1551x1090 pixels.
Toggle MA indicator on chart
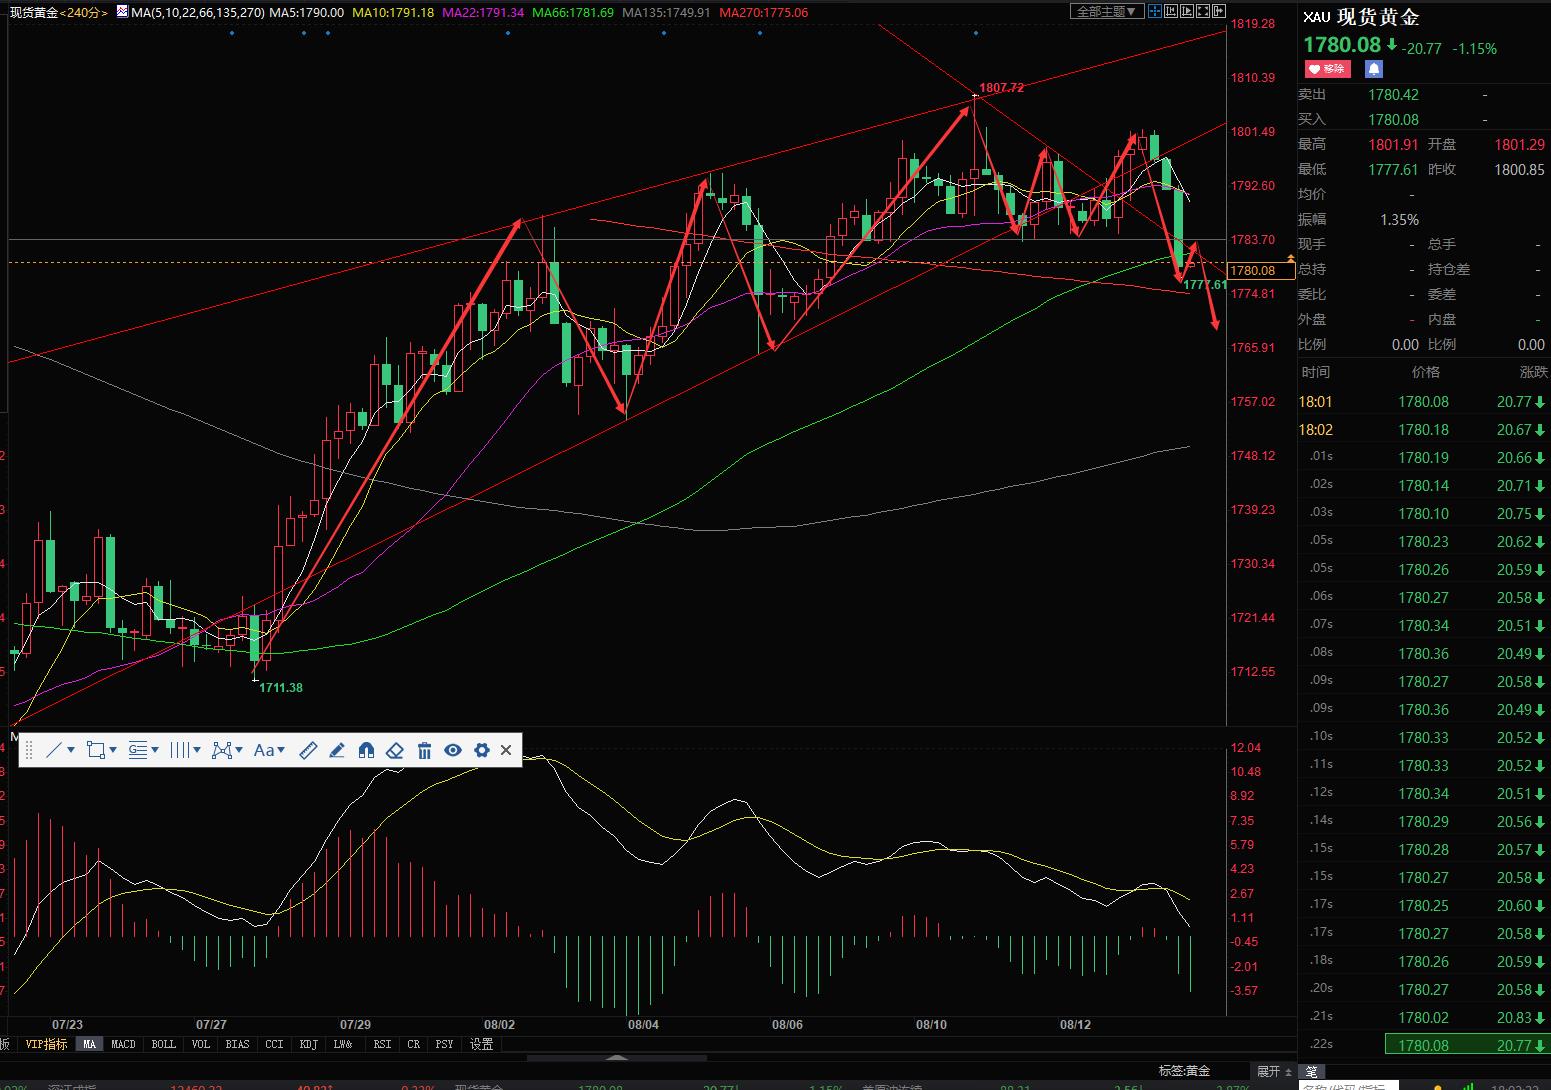click(x=90, y=1044)
